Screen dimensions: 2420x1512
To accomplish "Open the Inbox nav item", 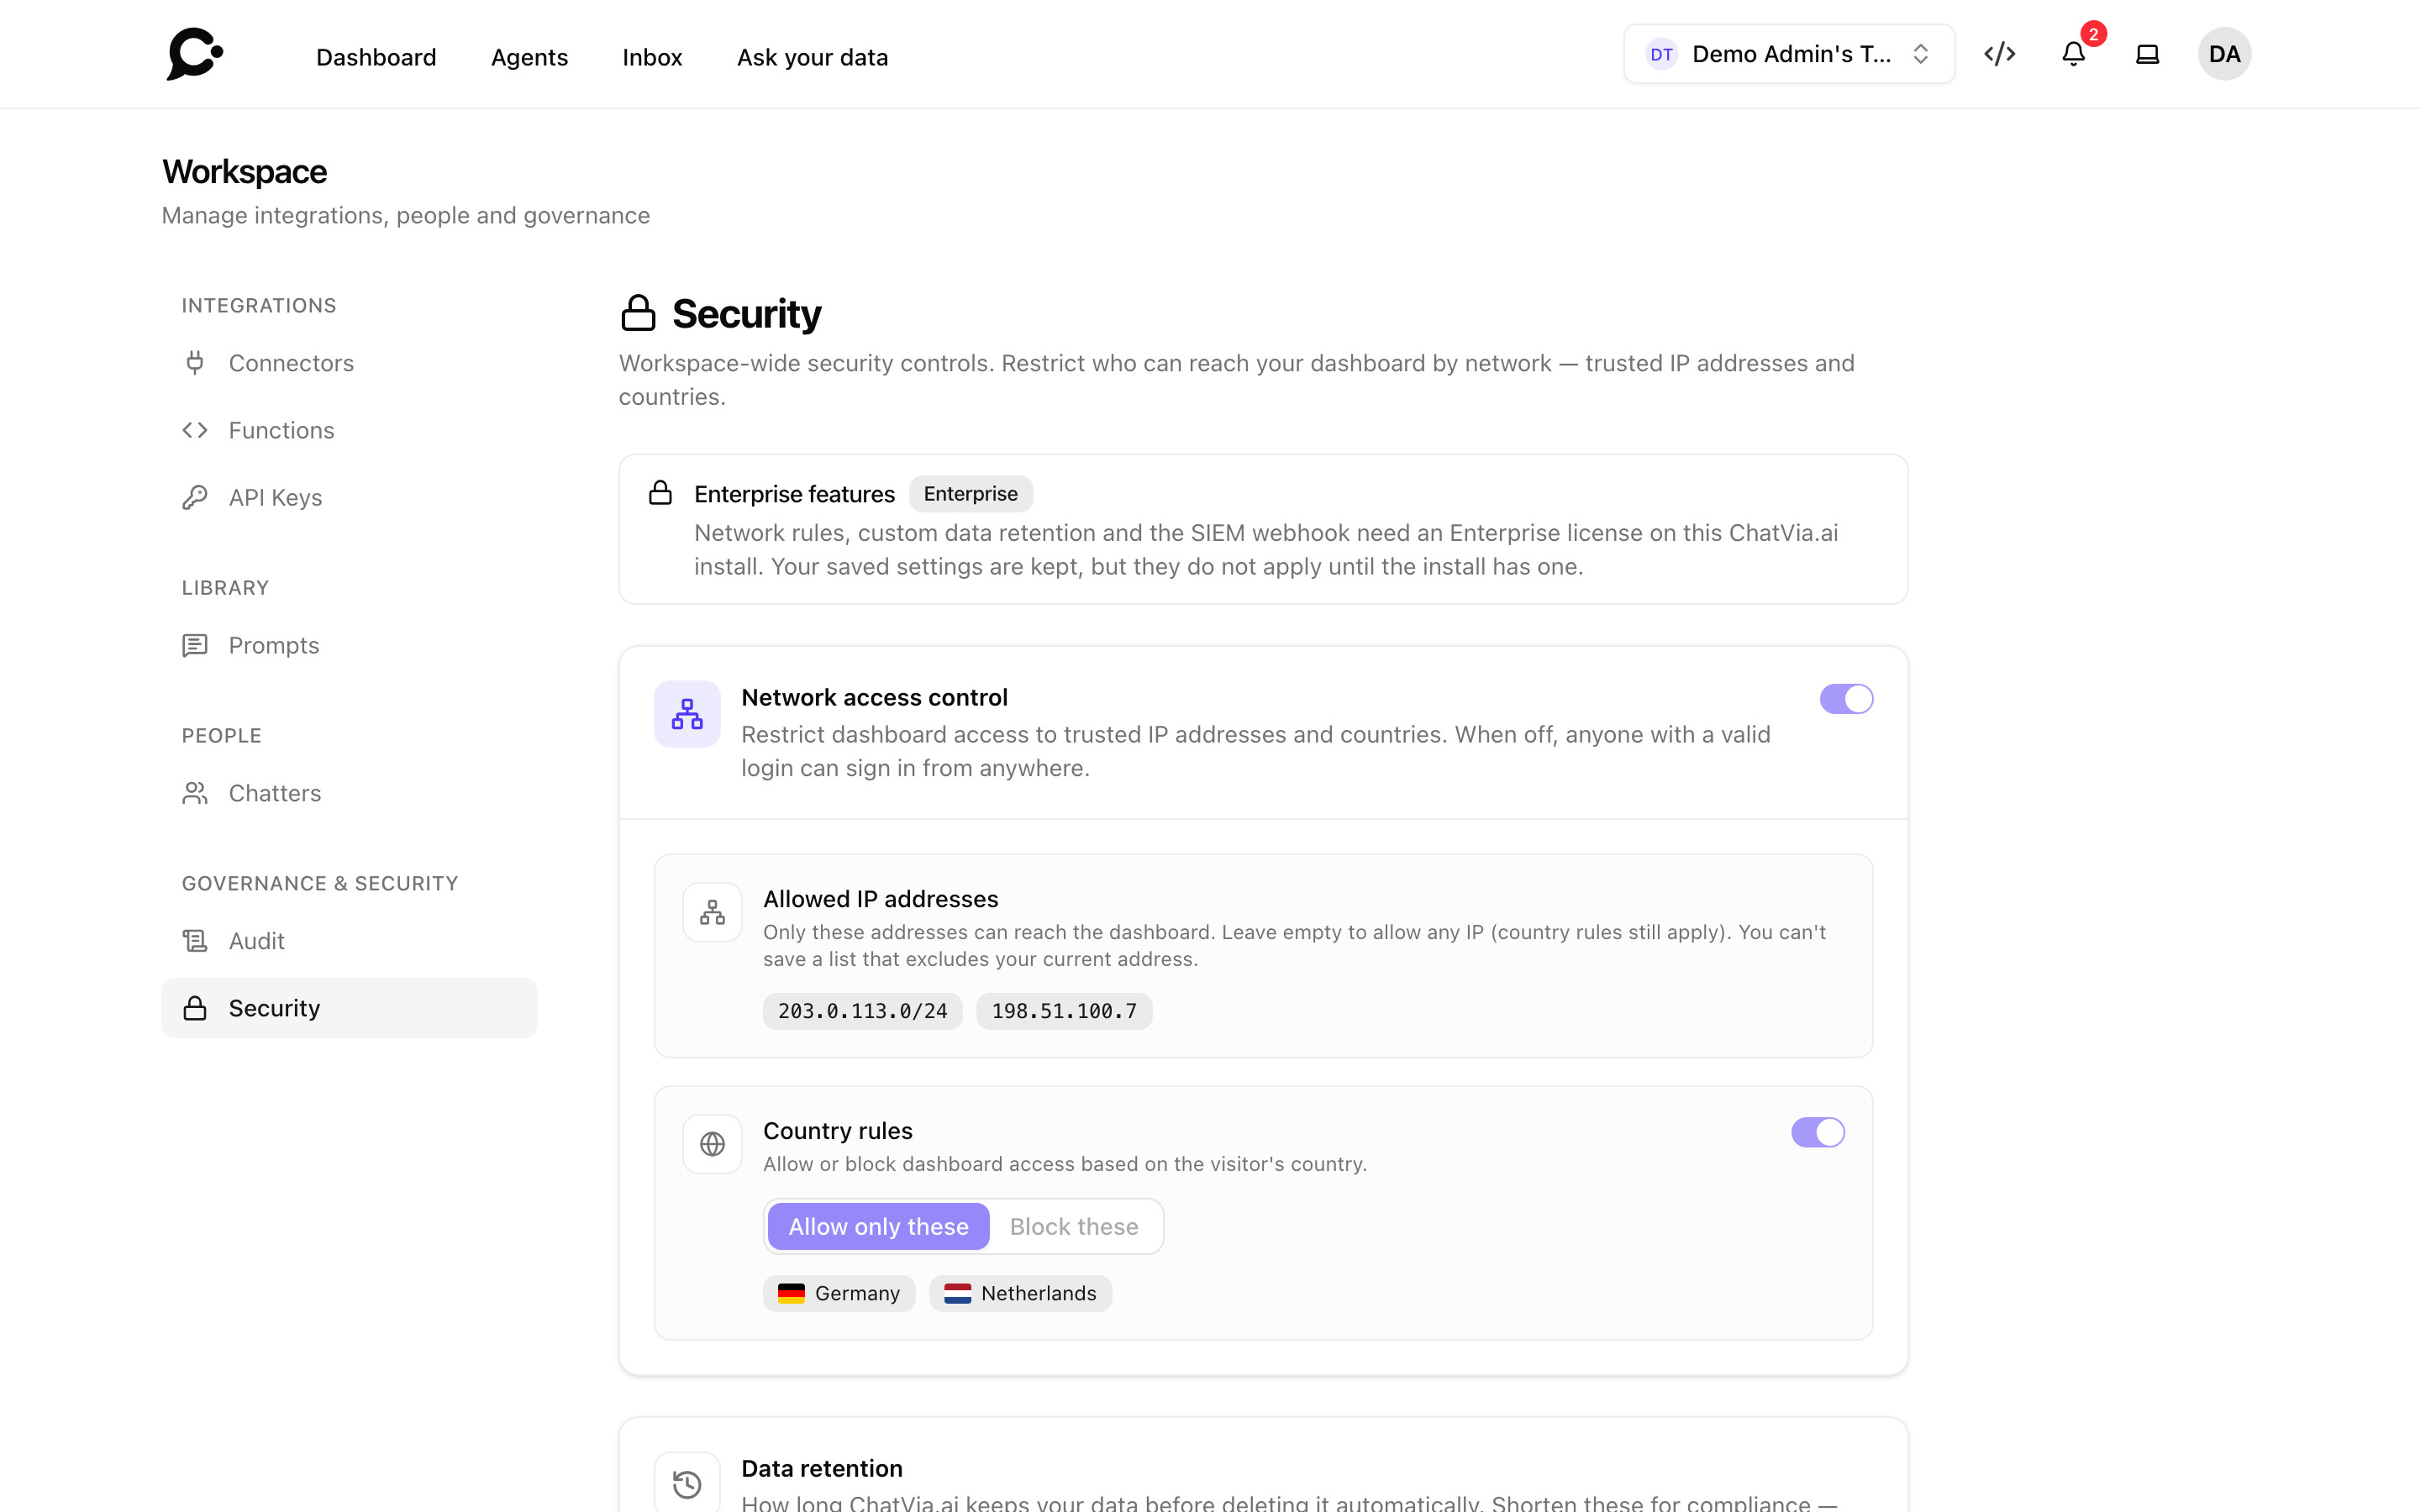I will [x=652, y=57].
